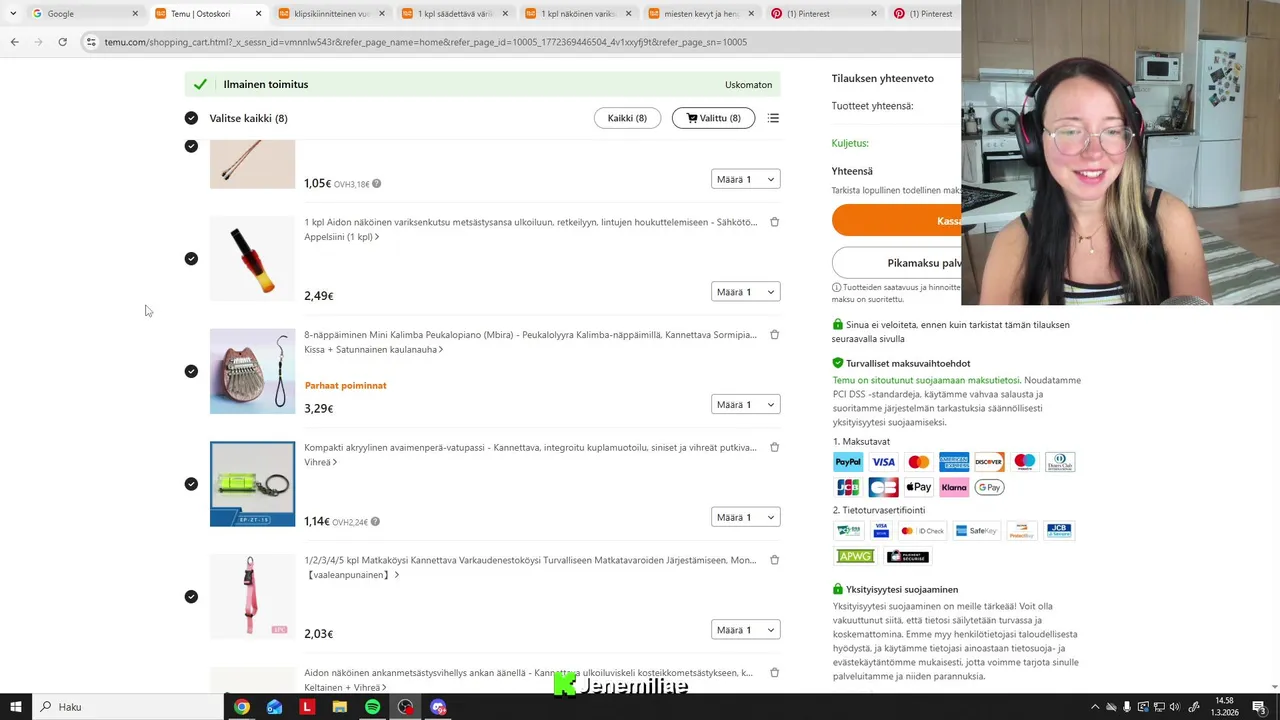Switch to first (1) Pinterest browser tab
1280x720 pixels.
pos(825,14)
